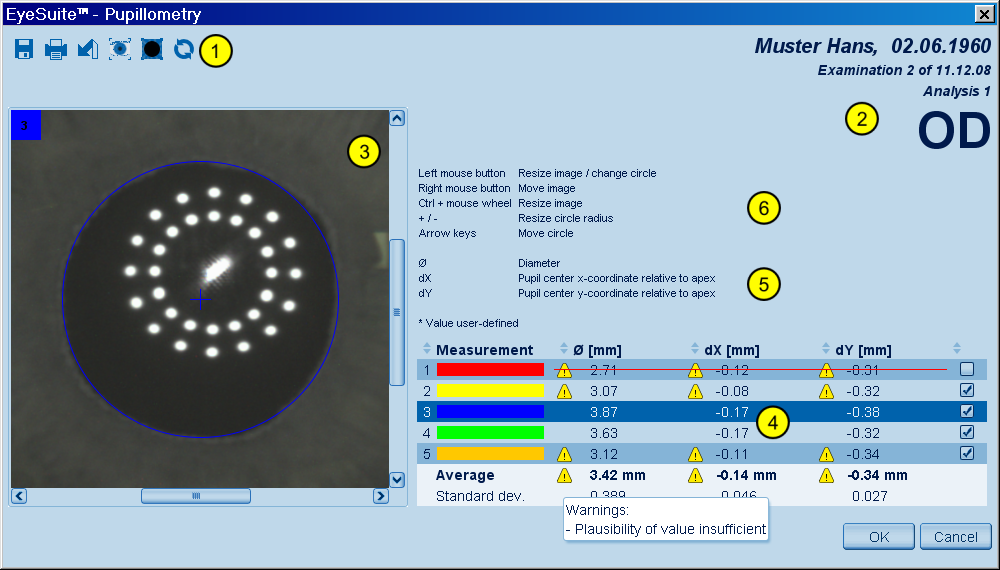Sort by the Measurement column header
Image resolution: width=1000 pixels, height=570 pixels.
[484, 350]
